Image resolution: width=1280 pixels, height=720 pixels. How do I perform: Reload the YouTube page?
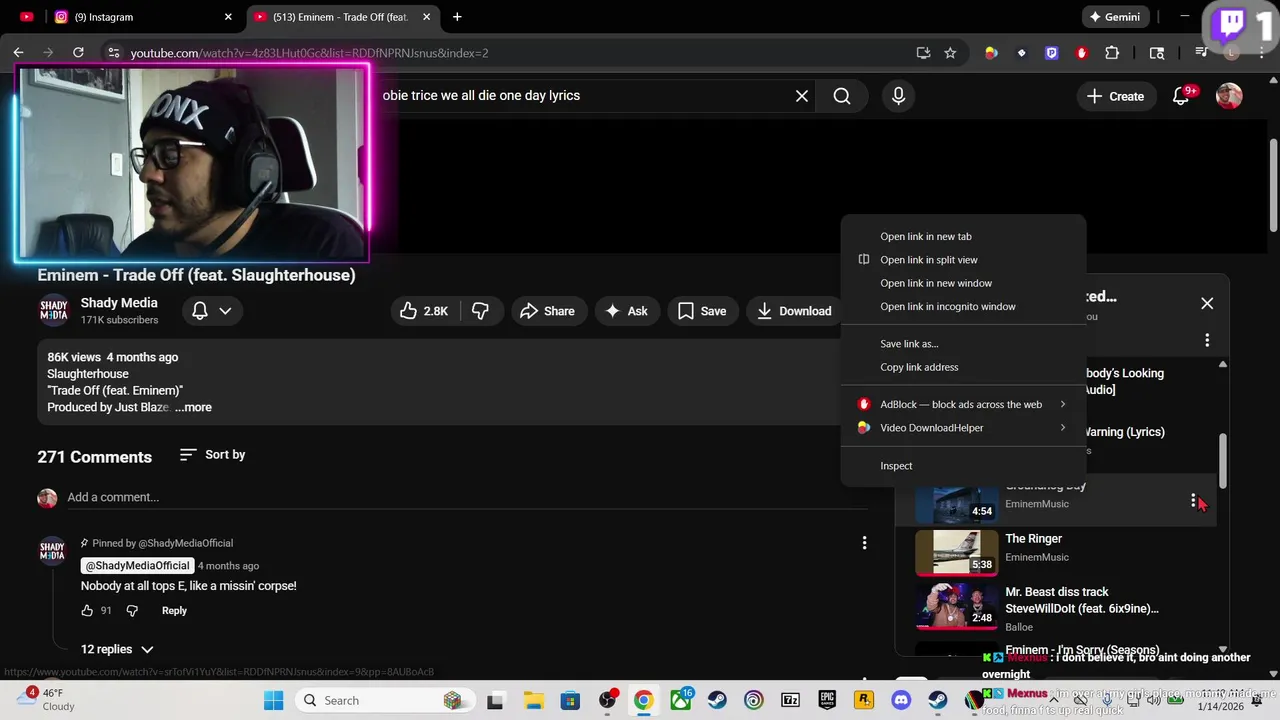[78, 53]
